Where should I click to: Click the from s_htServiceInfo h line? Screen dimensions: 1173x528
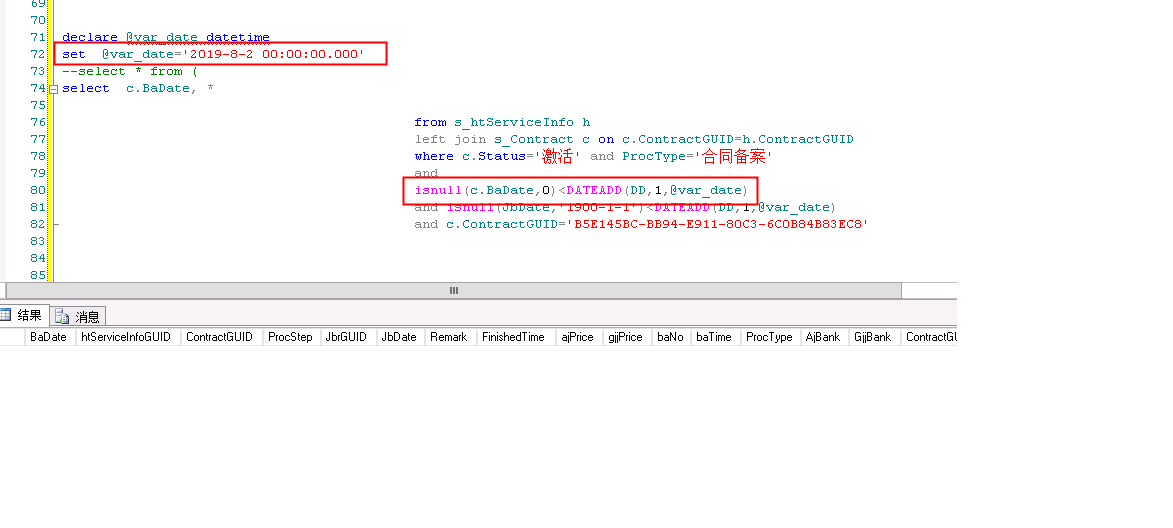click(x=502, y=123)
